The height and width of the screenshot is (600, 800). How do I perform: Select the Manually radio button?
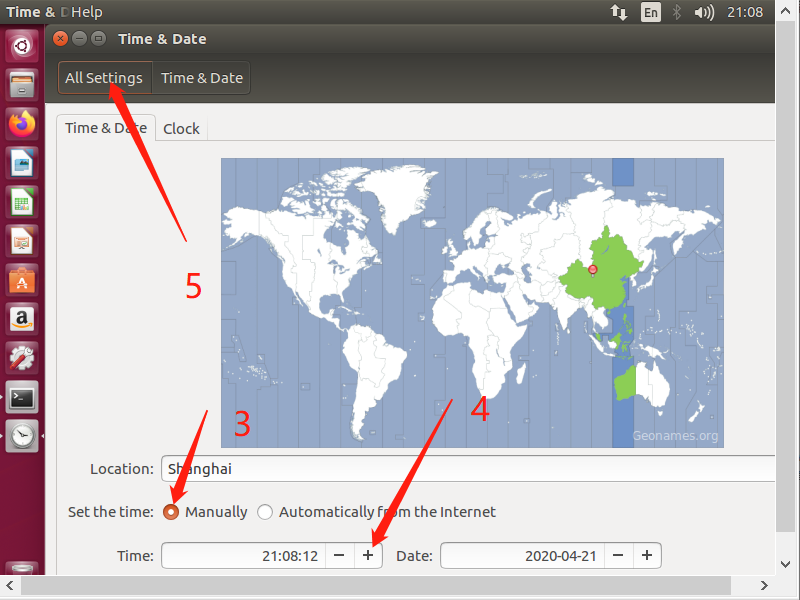(x=171, y=511)
